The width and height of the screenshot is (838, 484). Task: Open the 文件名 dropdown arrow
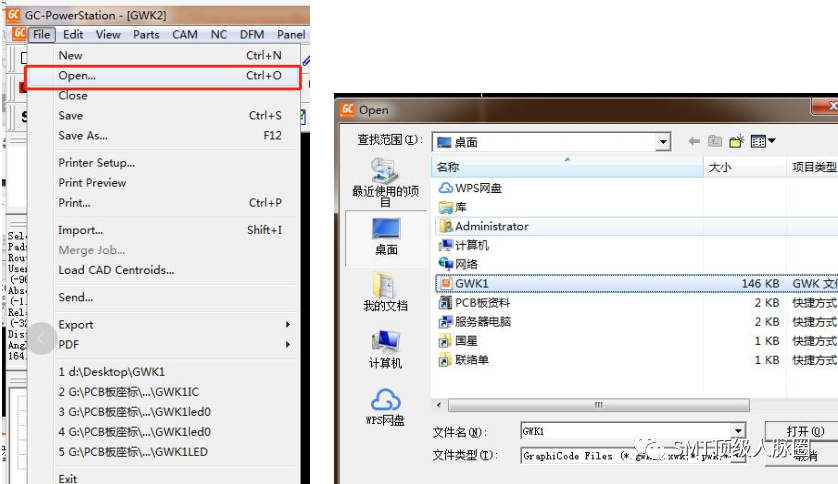[x=738, y=431]
